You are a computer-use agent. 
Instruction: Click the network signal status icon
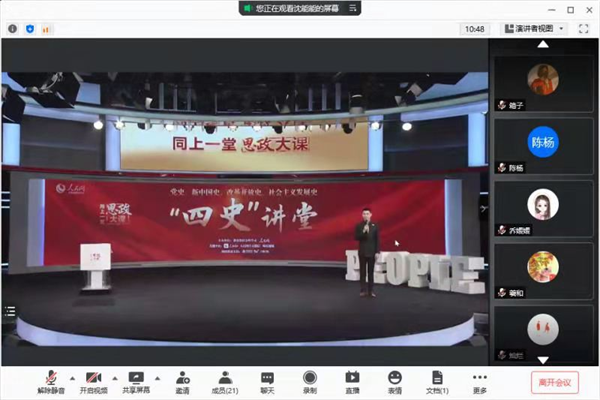tap(47, 29)
